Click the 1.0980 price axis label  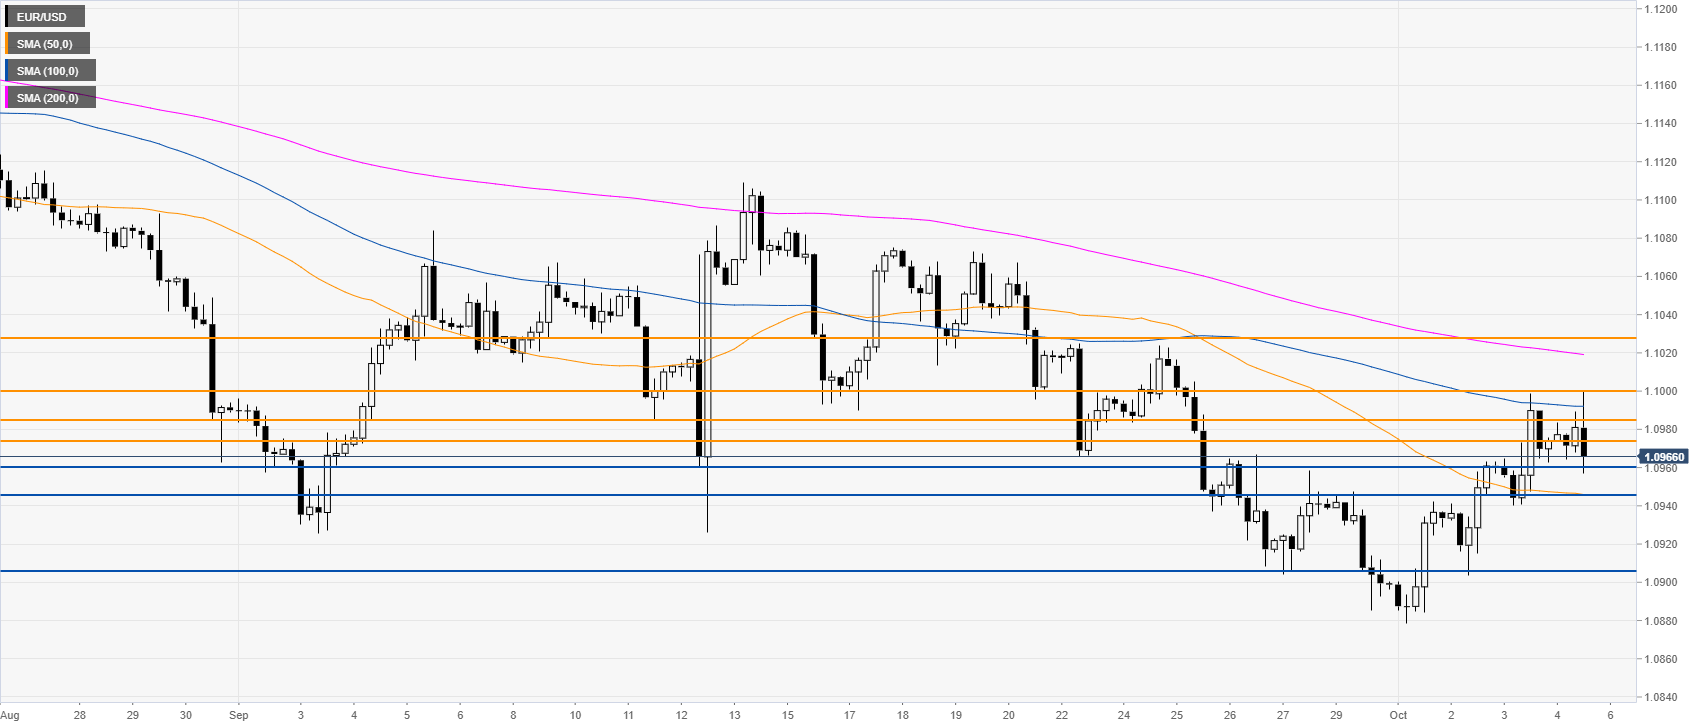[1661, 429]
